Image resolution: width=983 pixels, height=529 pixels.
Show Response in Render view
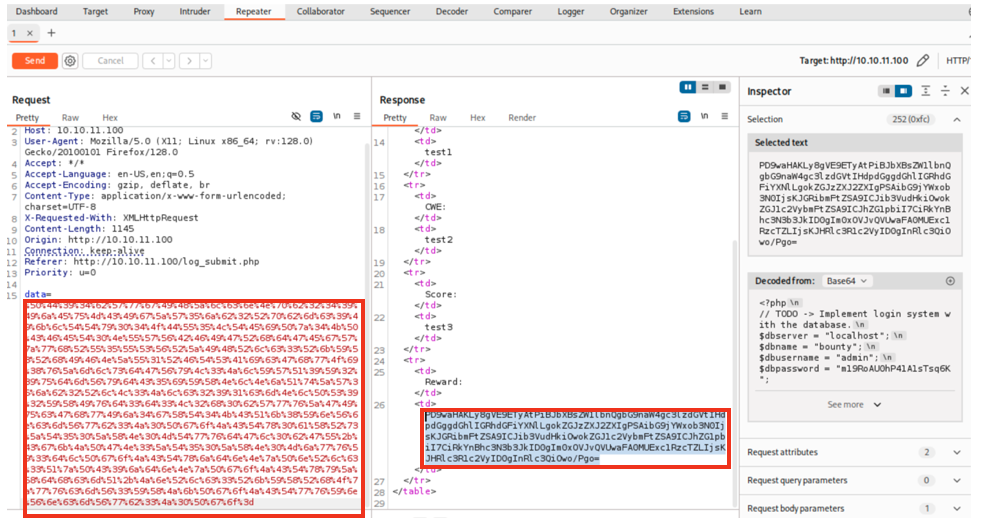click(x=522, y=117)
